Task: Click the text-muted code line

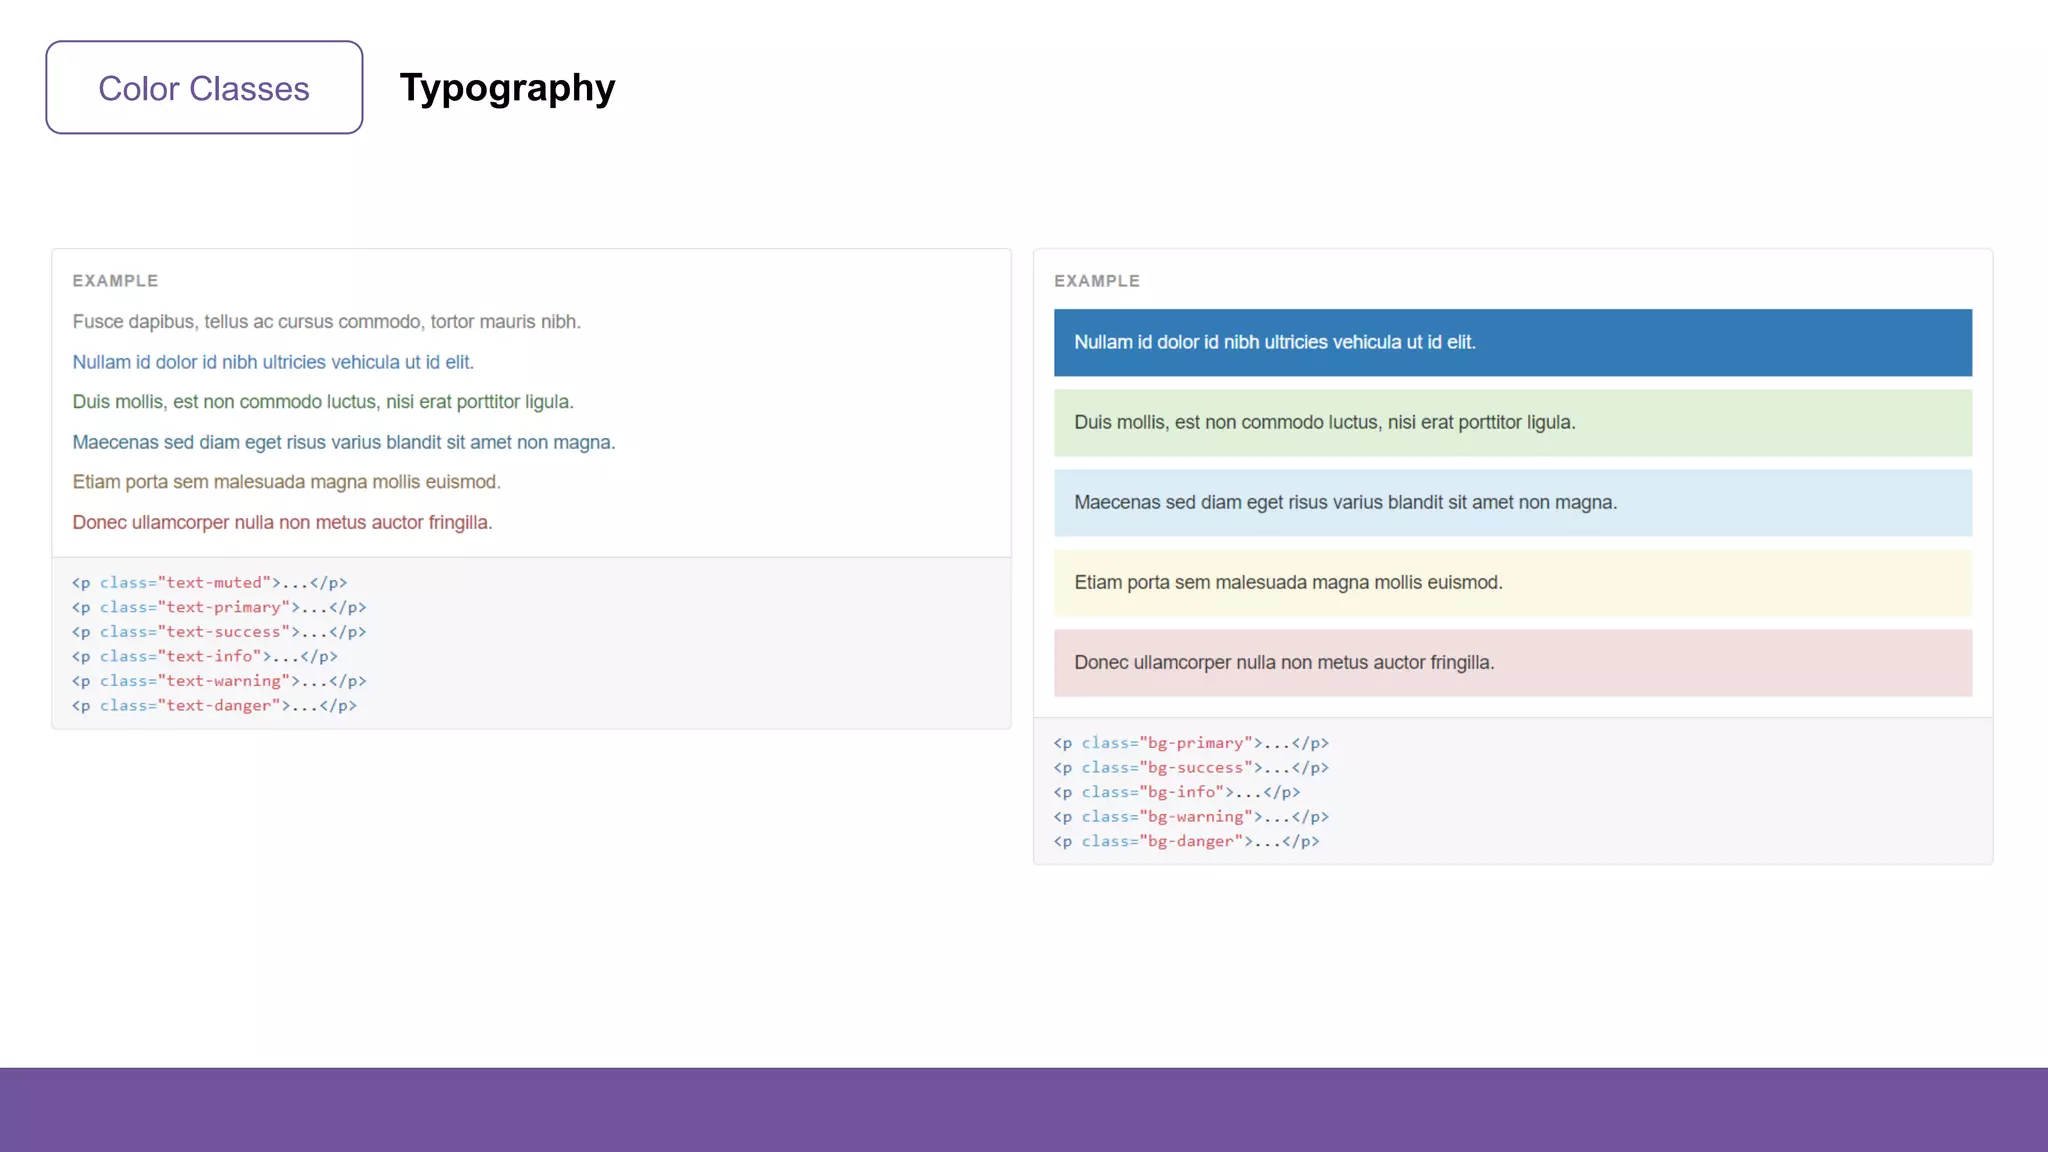Action: point(209,583)
